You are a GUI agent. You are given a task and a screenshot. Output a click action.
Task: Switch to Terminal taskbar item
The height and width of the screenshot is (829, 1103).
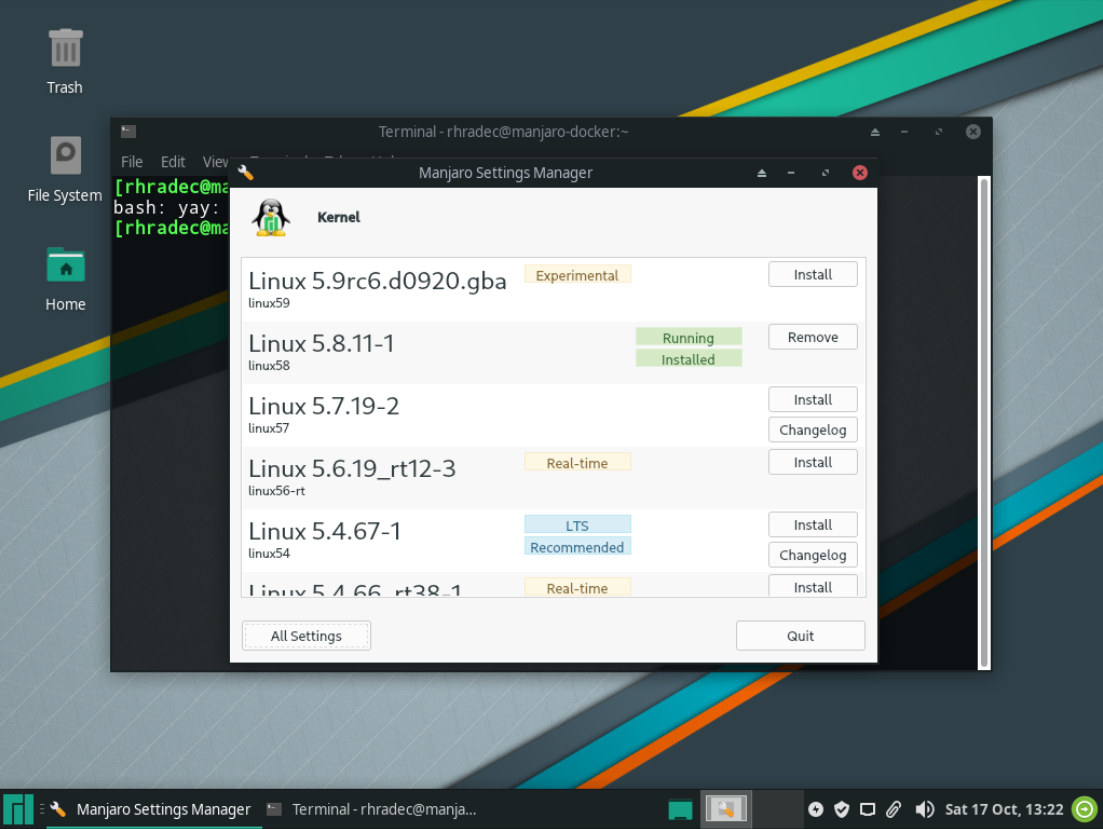point(373,809)
